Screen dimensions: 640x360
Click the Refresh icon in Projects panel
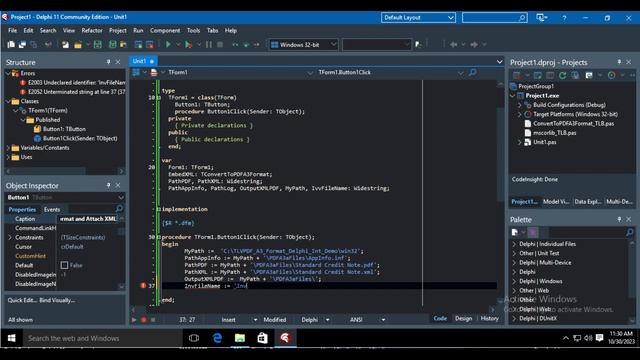click(562, 76)
